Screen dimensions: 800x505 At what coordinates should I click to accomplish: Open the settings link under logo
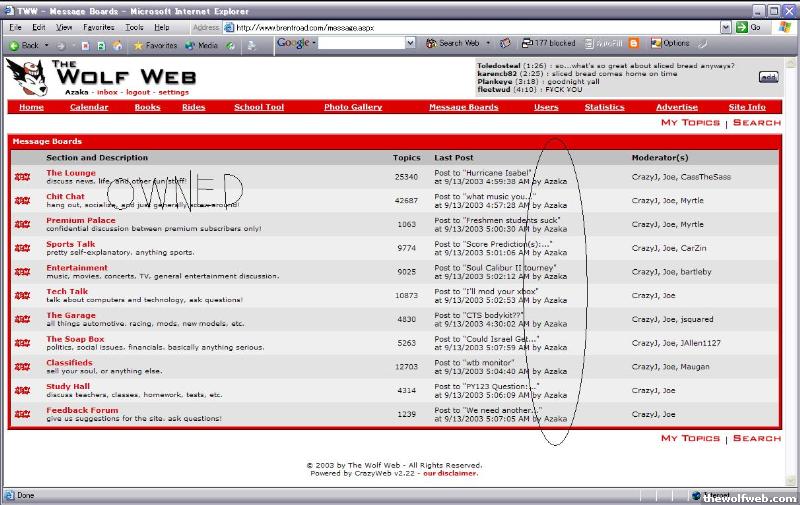coord(173,92)
